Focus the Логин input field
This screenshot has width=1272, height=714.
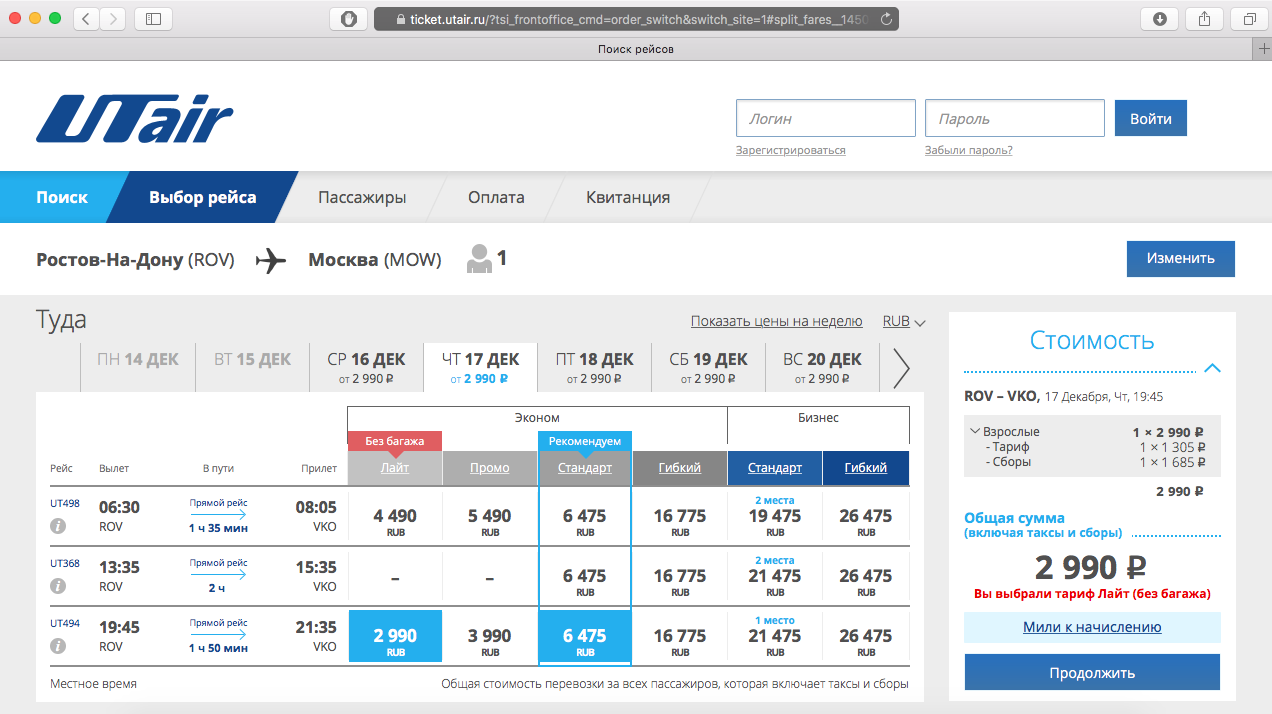(826, 118)
